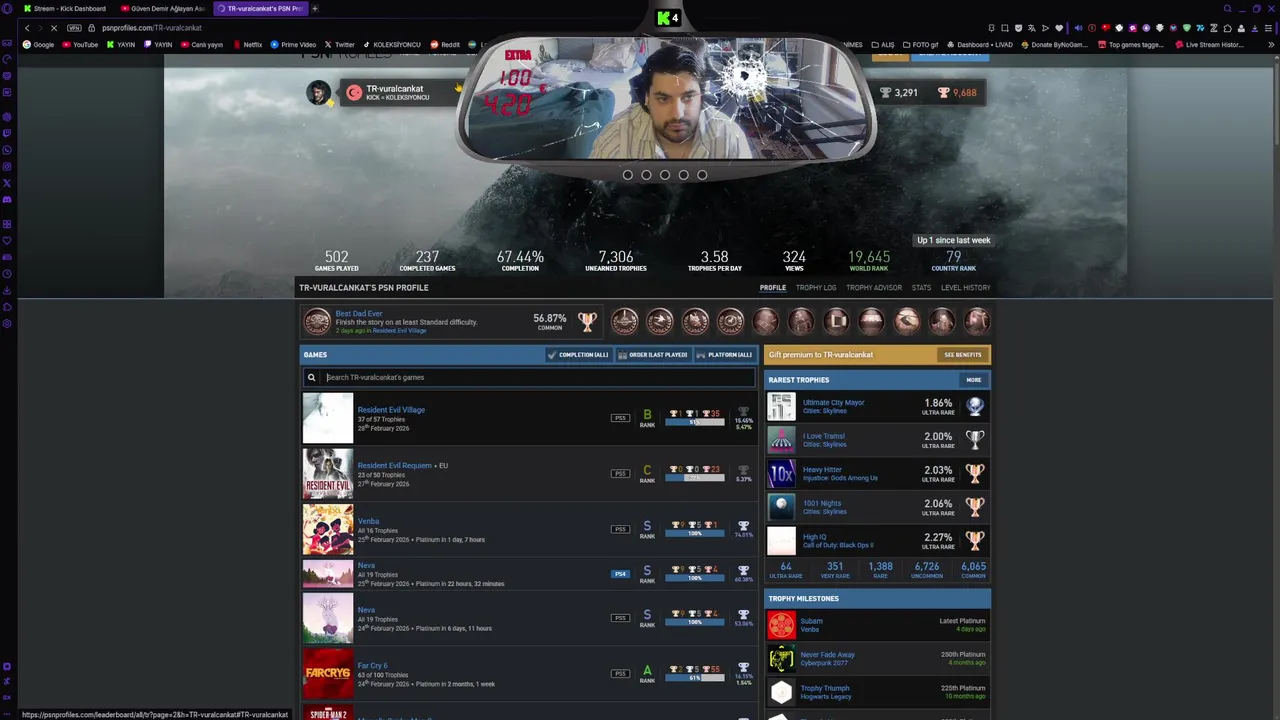Click the Far Cry 6 cover thumbnail
The height and width of the screenshot is (720, 1280).
coord(328,674)
